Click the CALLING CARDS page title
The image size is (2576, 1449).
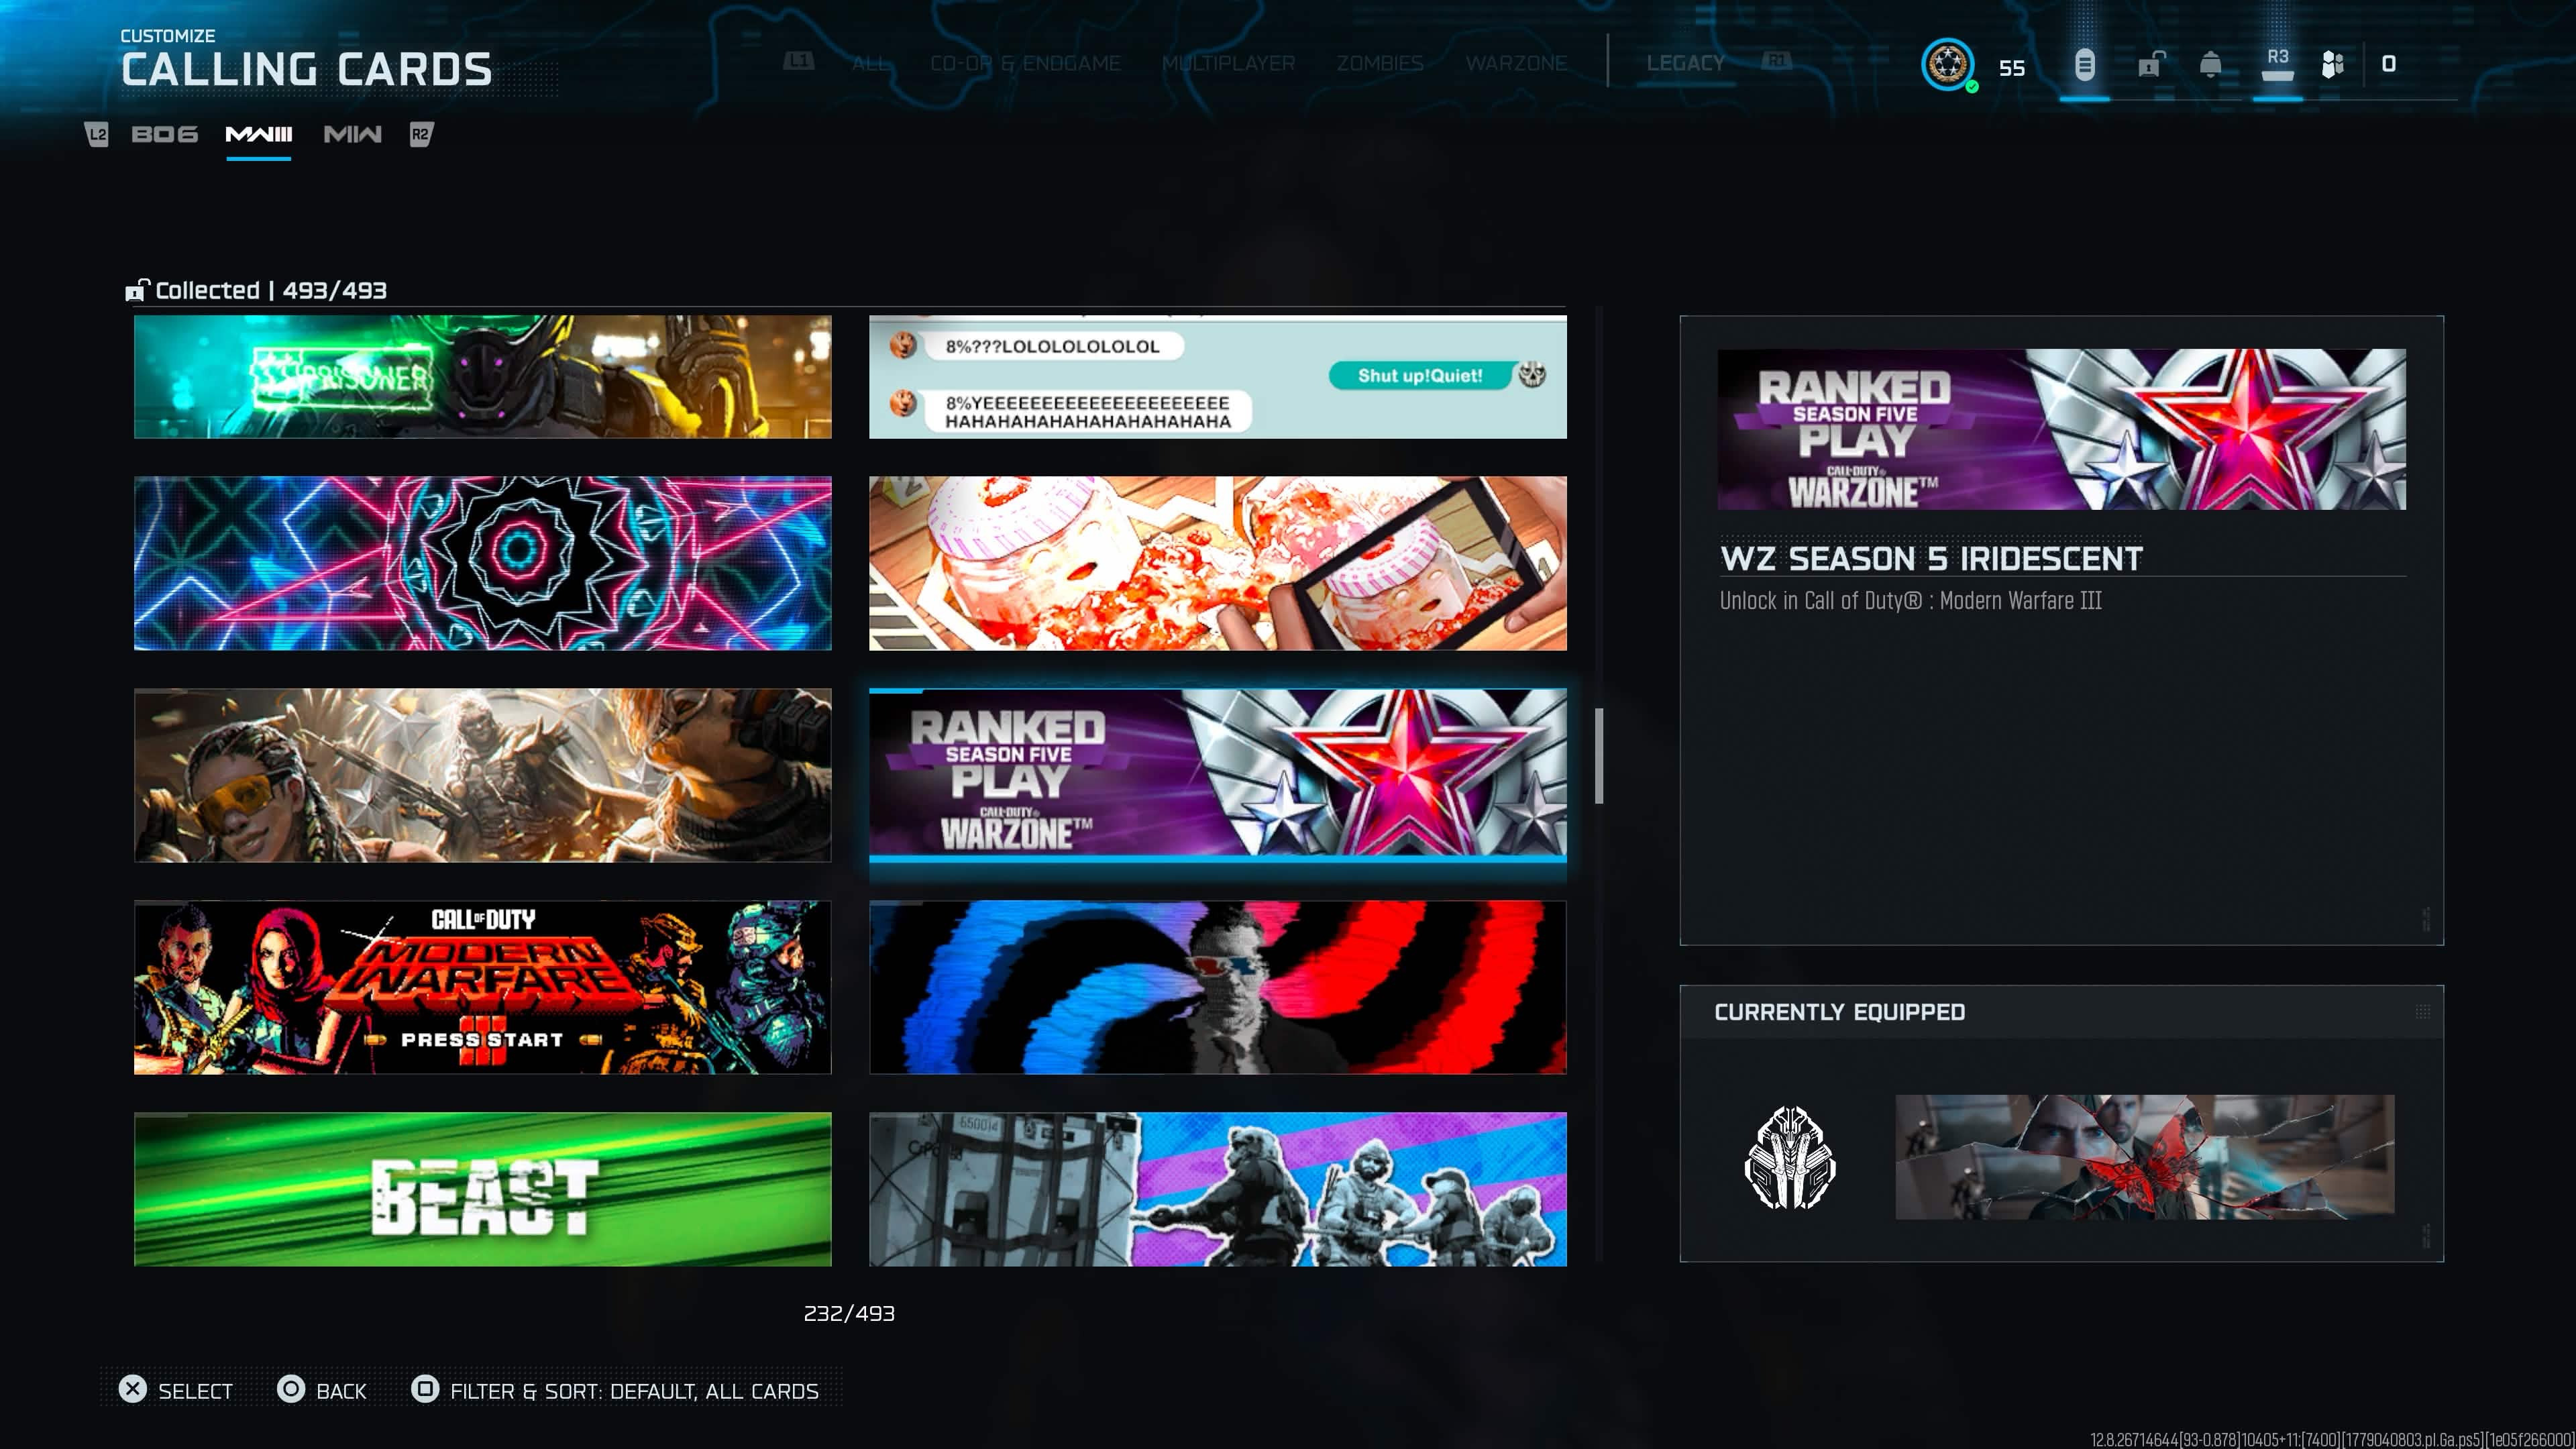pyautogui.click(x=307, y=70)
